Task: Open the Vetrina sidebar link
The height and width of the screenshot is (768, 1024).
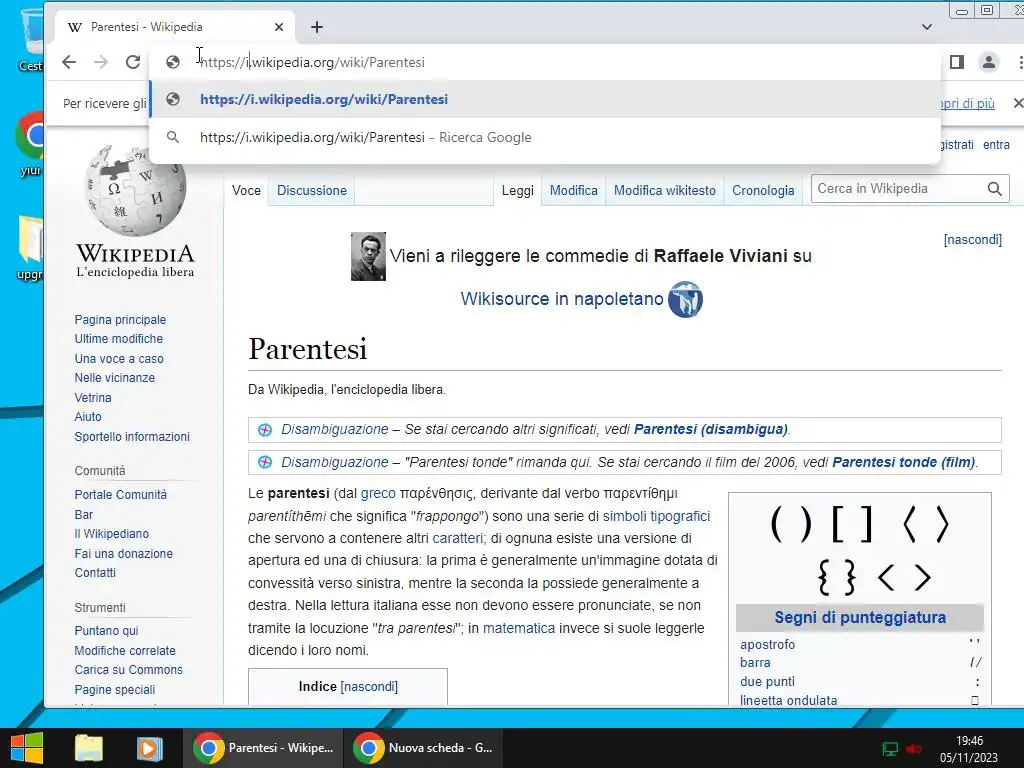Action: (93, 397)
